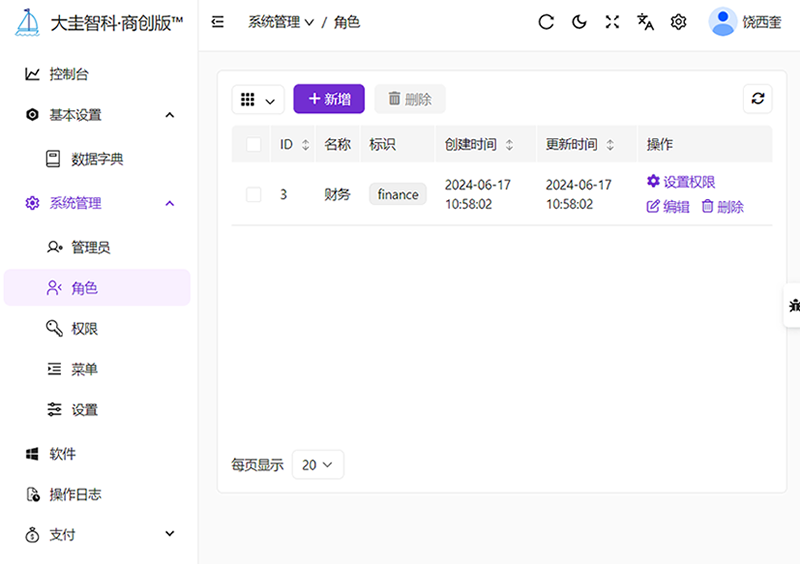800x564 pixels.
Task: Select all rows using the header checkbox
Action: click(x=254, y=144)
